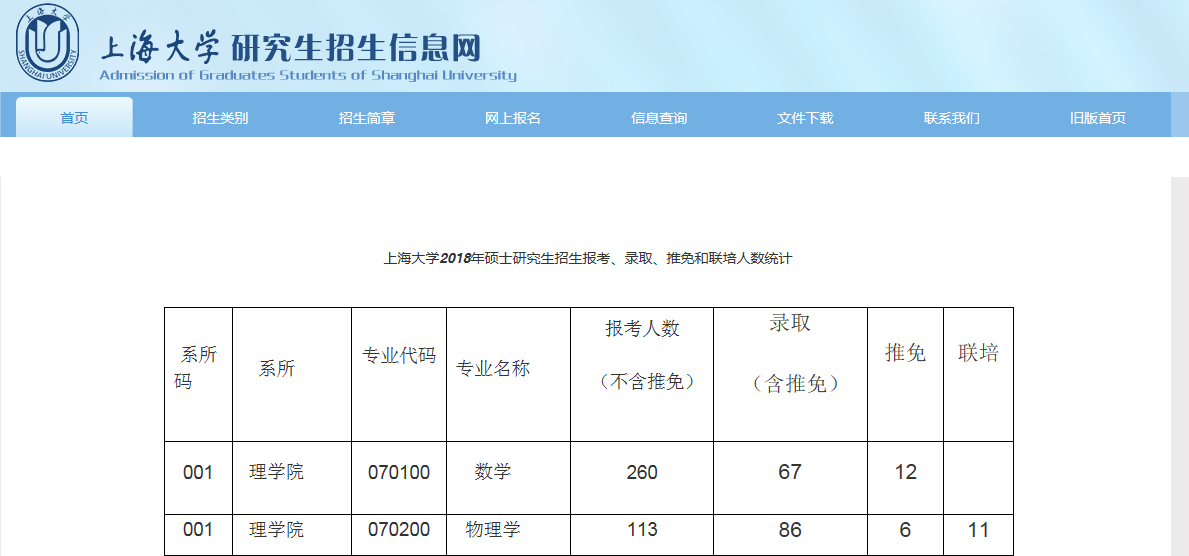Click the 070100 major code cell
This screenshot has width=1189, height=556.
399,472
